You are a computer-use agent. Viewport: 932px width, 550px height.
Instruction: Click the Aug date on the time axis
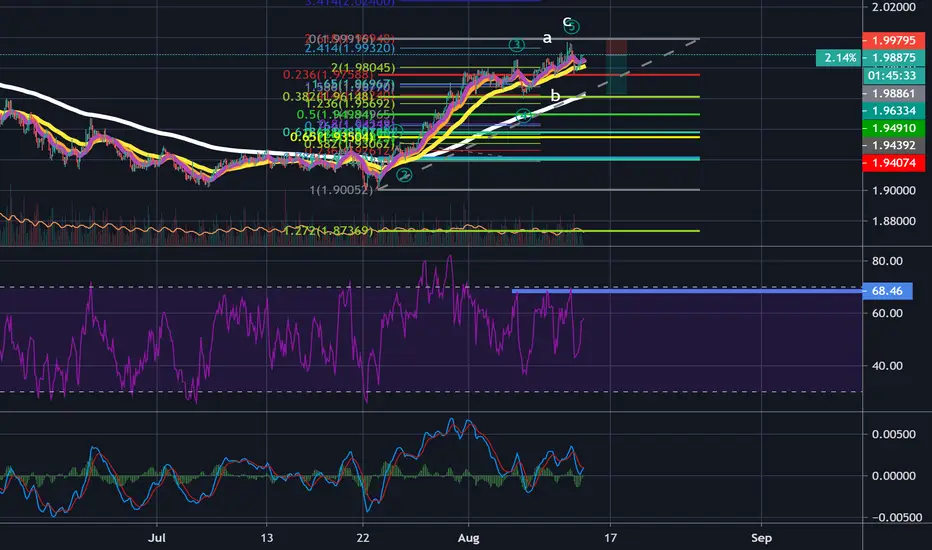(x=468, y=538)
